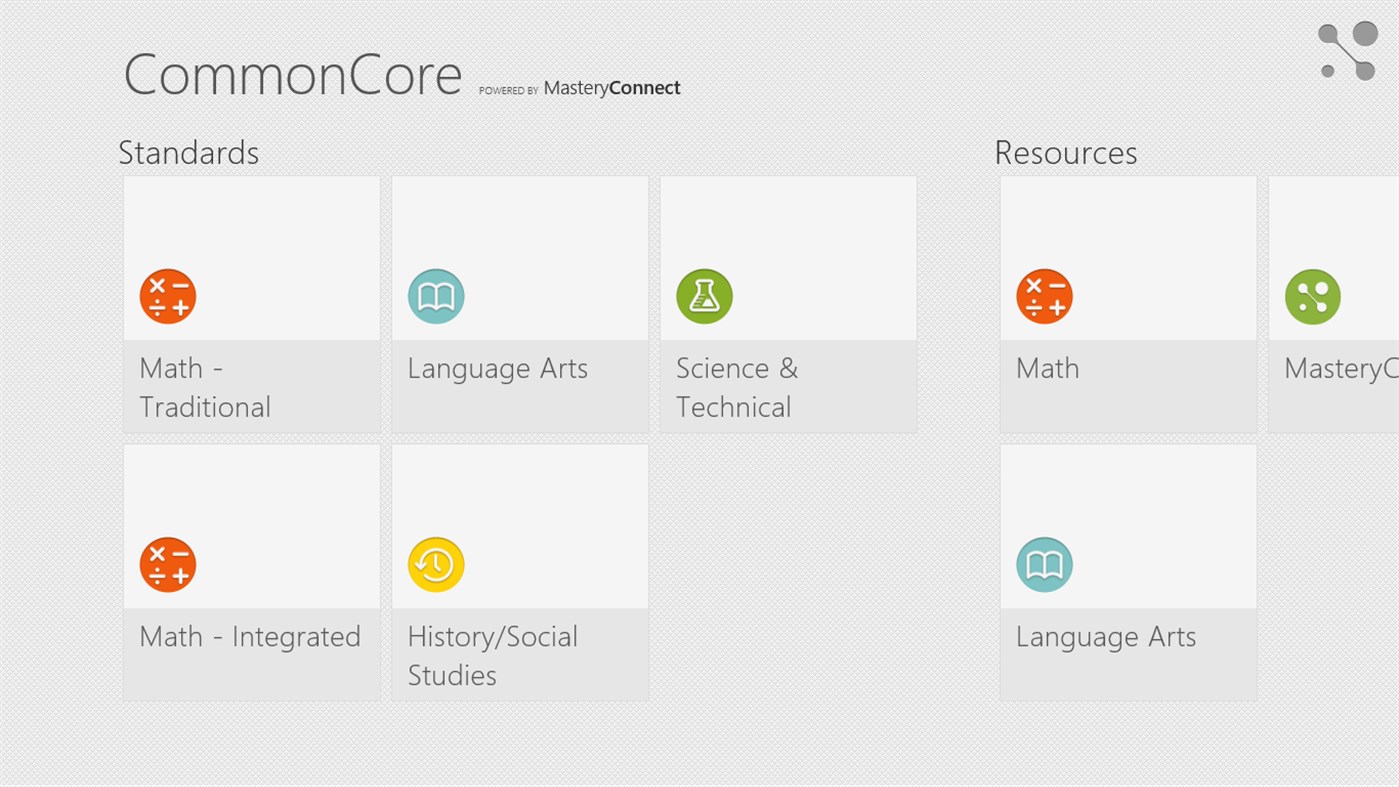Click the orange math icon on Math - Integrated
The width and height of the screenshot is (1399, 787).
coord(167,563)
